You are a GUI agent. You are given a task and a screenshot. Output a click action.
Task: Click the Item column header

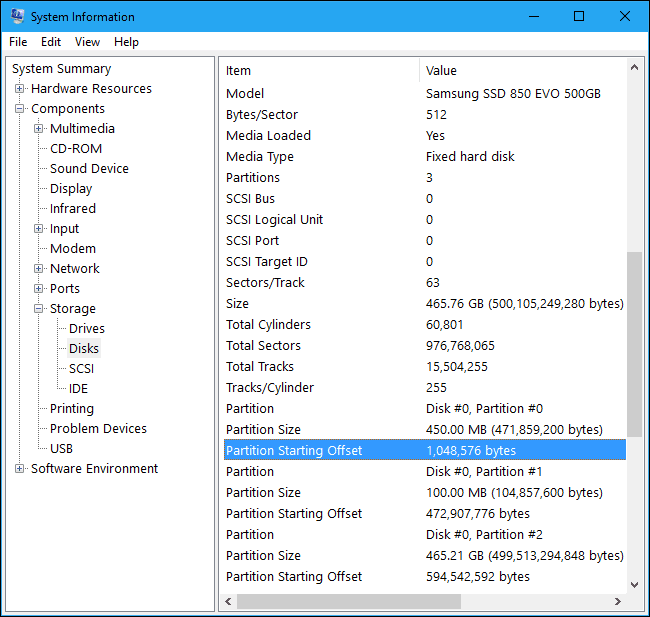(318, 71)
